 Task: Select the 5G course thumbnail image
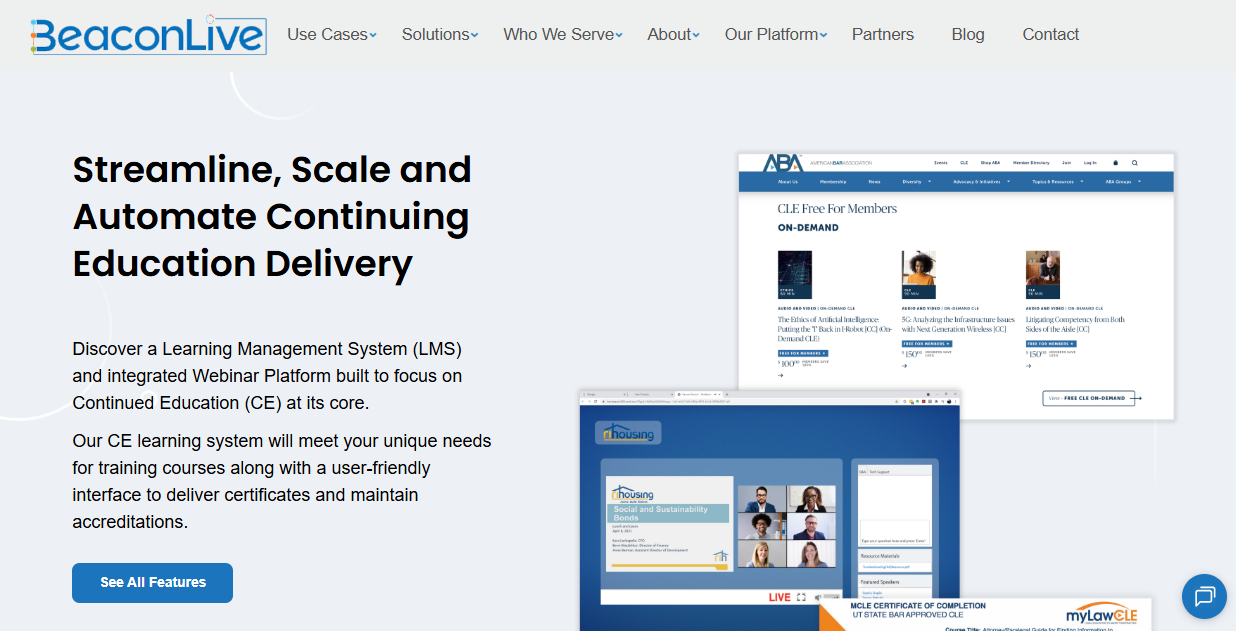point(919,274)
